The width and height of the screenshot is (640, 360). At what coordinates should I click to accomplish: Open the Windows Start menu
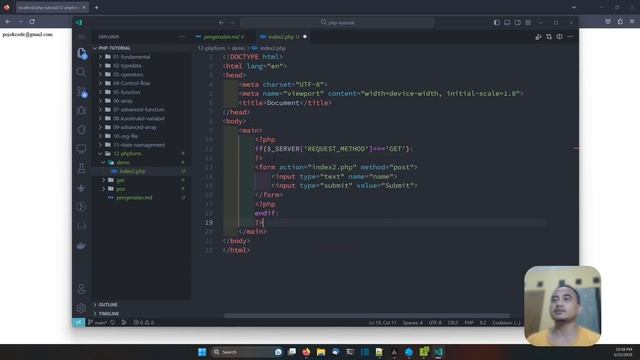(x=202, y=352)
